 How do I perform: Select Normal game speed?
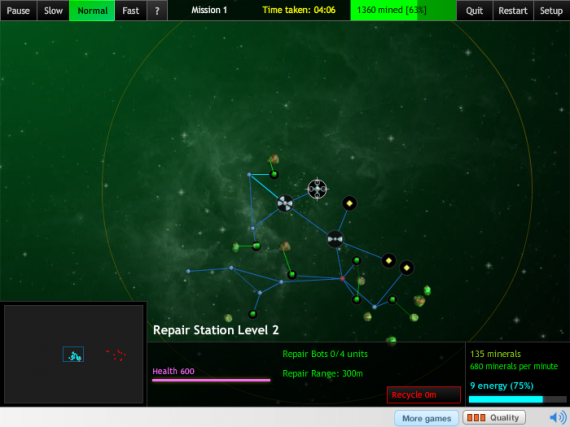click(x=92, y=11)
